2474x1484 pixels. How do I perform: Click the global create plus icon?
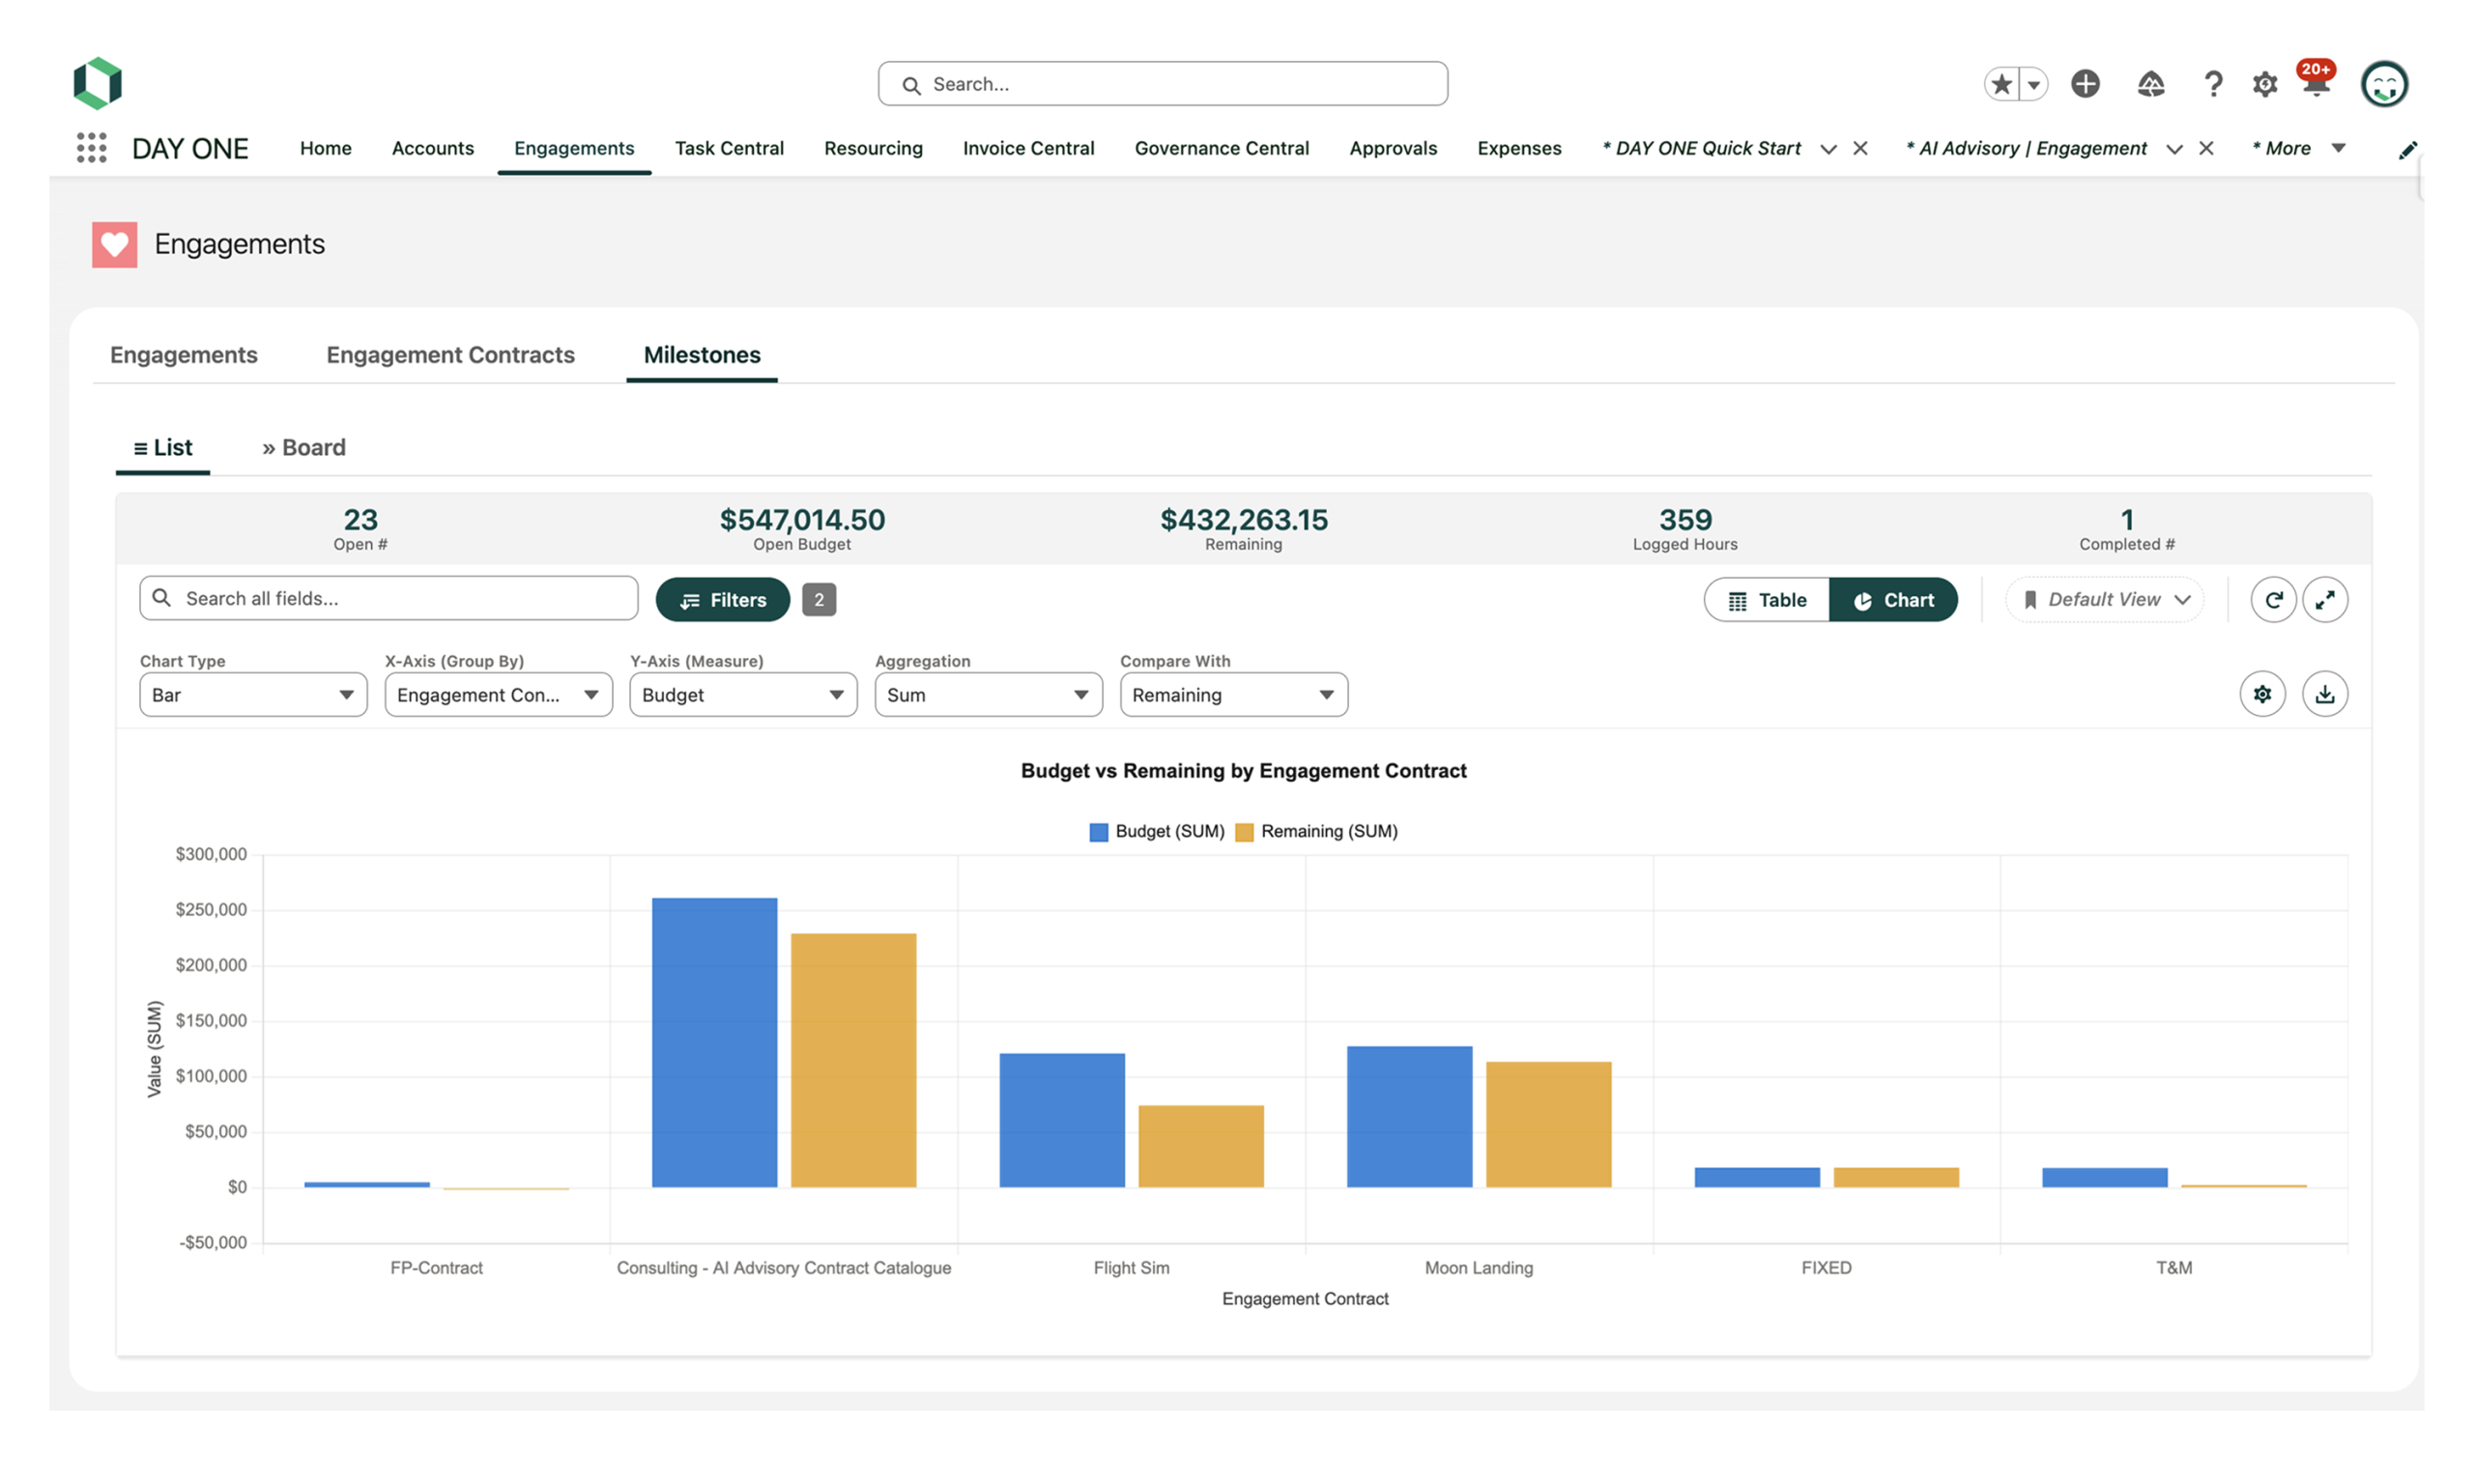tap(2085, 84)
